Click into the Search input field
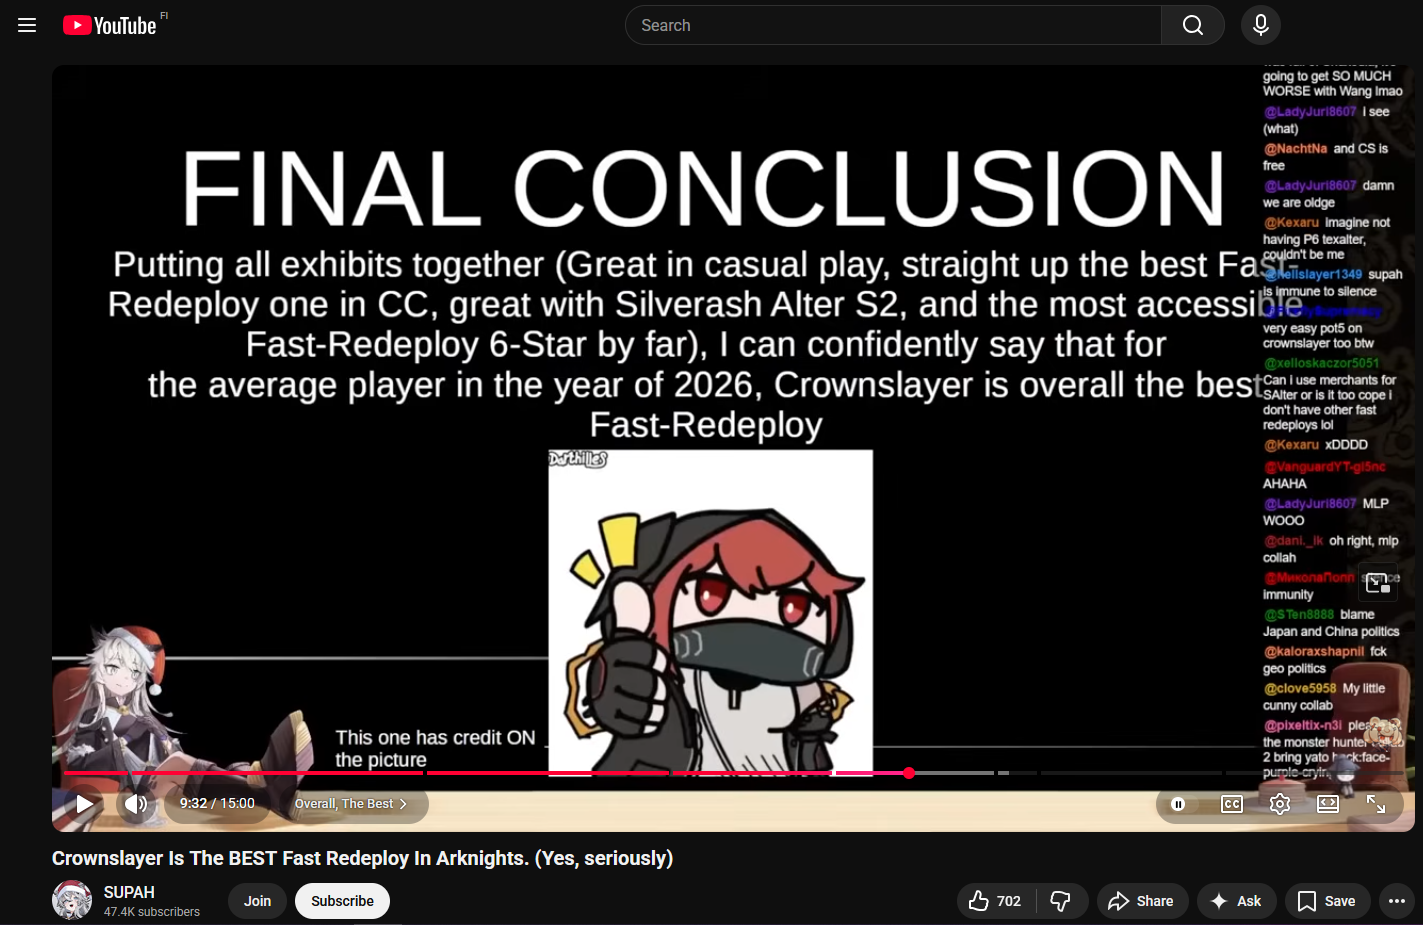This screenshot has height=925, width=1423. click(893, 25)
